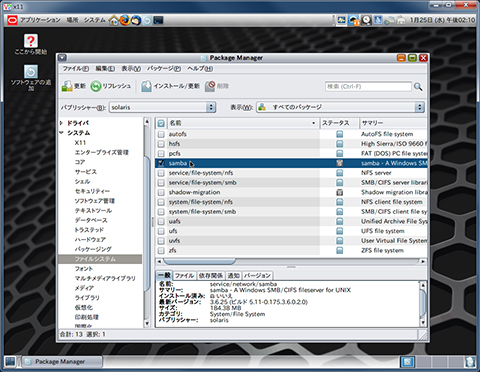Collapse the システム tree category
The width and height of the screenshot is (480, 372).
(x=61, y=133)
